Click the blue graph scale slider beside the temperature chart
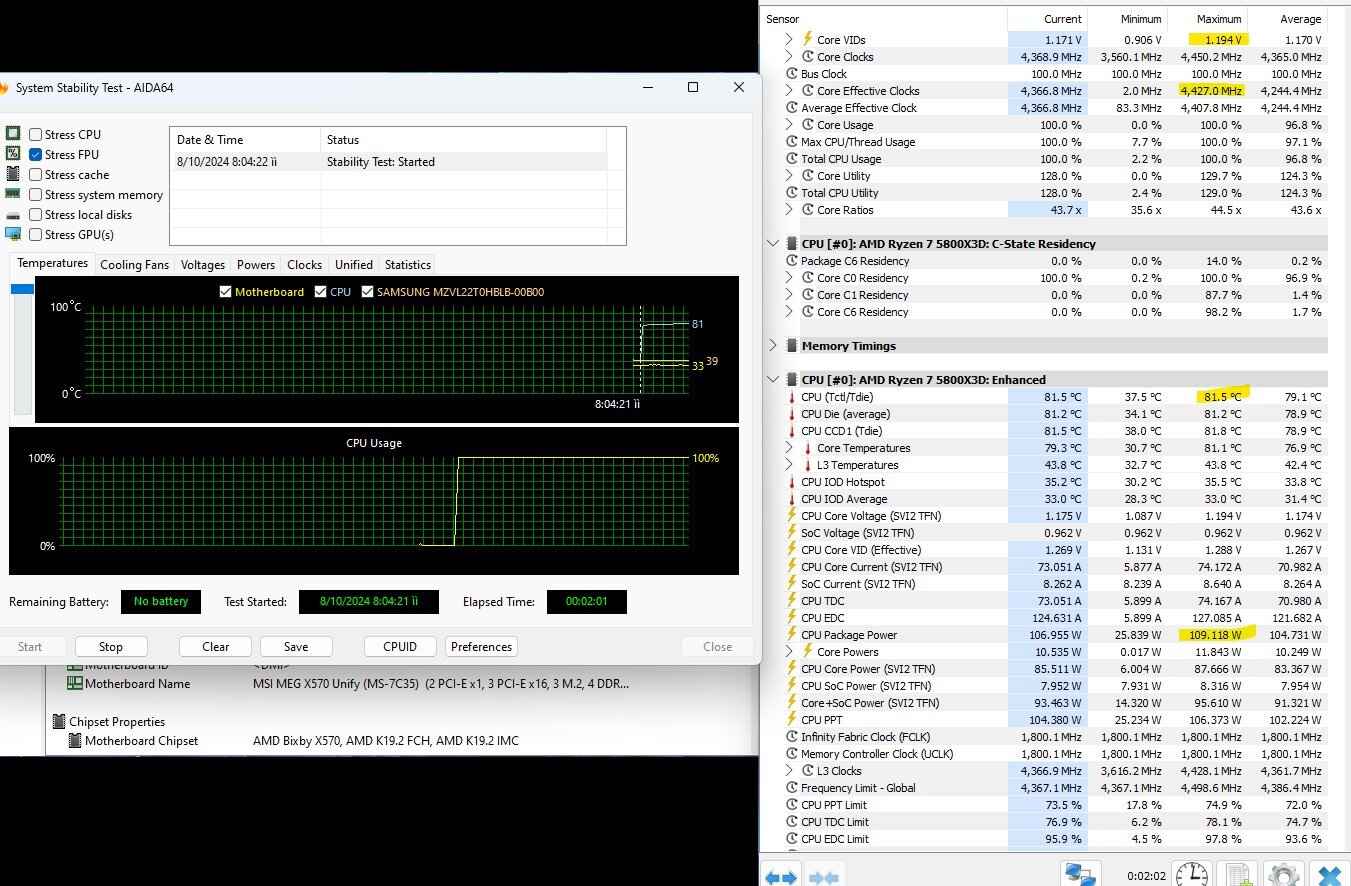Image resolution: width=1351 pixels, height=886 pixels. click(x=22, y=289)
